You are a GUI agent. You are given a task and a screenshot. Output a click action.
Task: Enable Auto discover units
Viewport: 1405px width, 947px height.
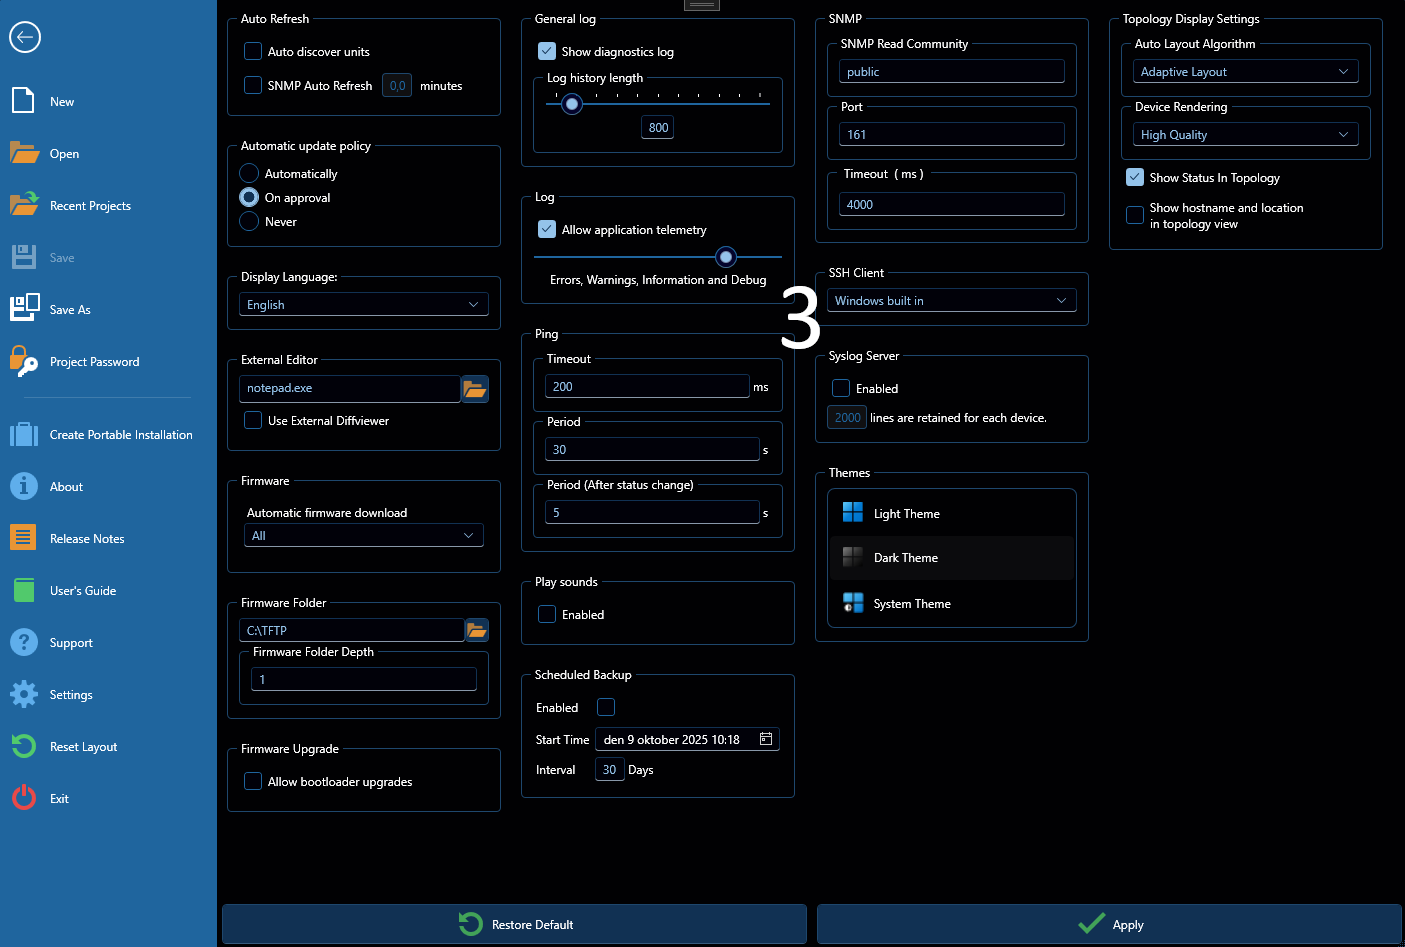(252, 51)
